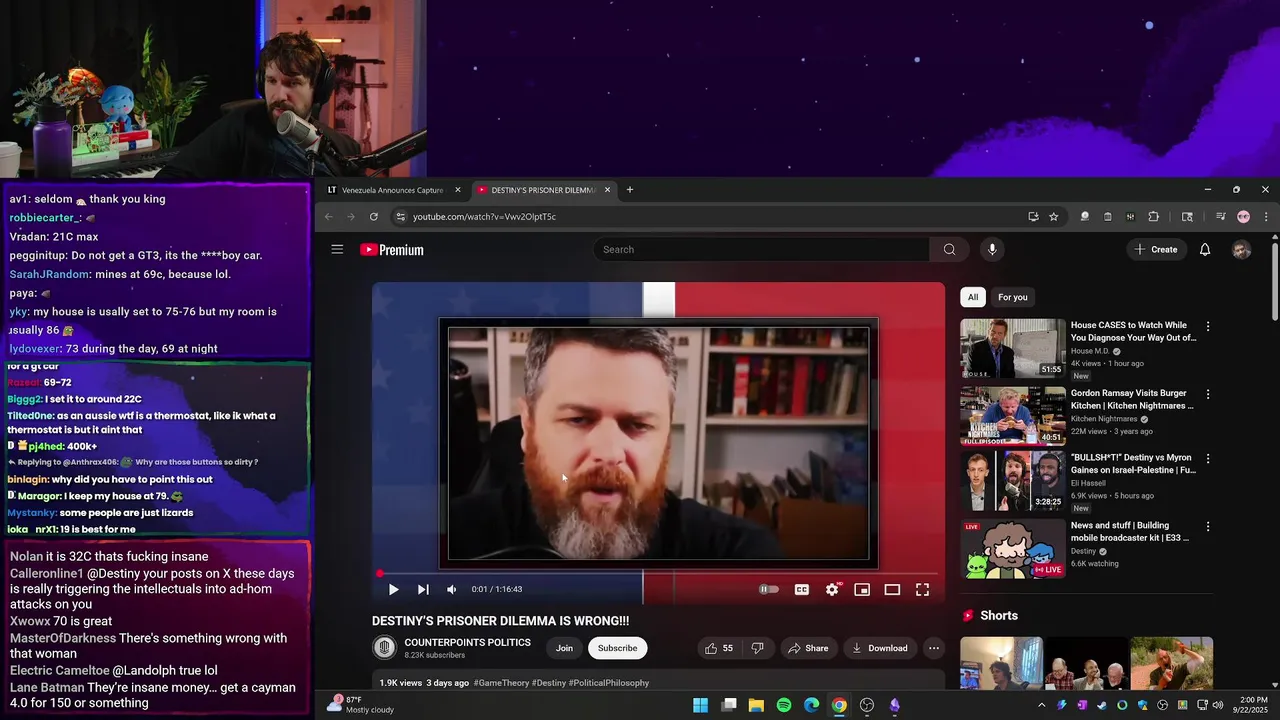Screen dimensions: 1280x720
Task: Bookmark this page with star icon
Action: point(1054,217)
